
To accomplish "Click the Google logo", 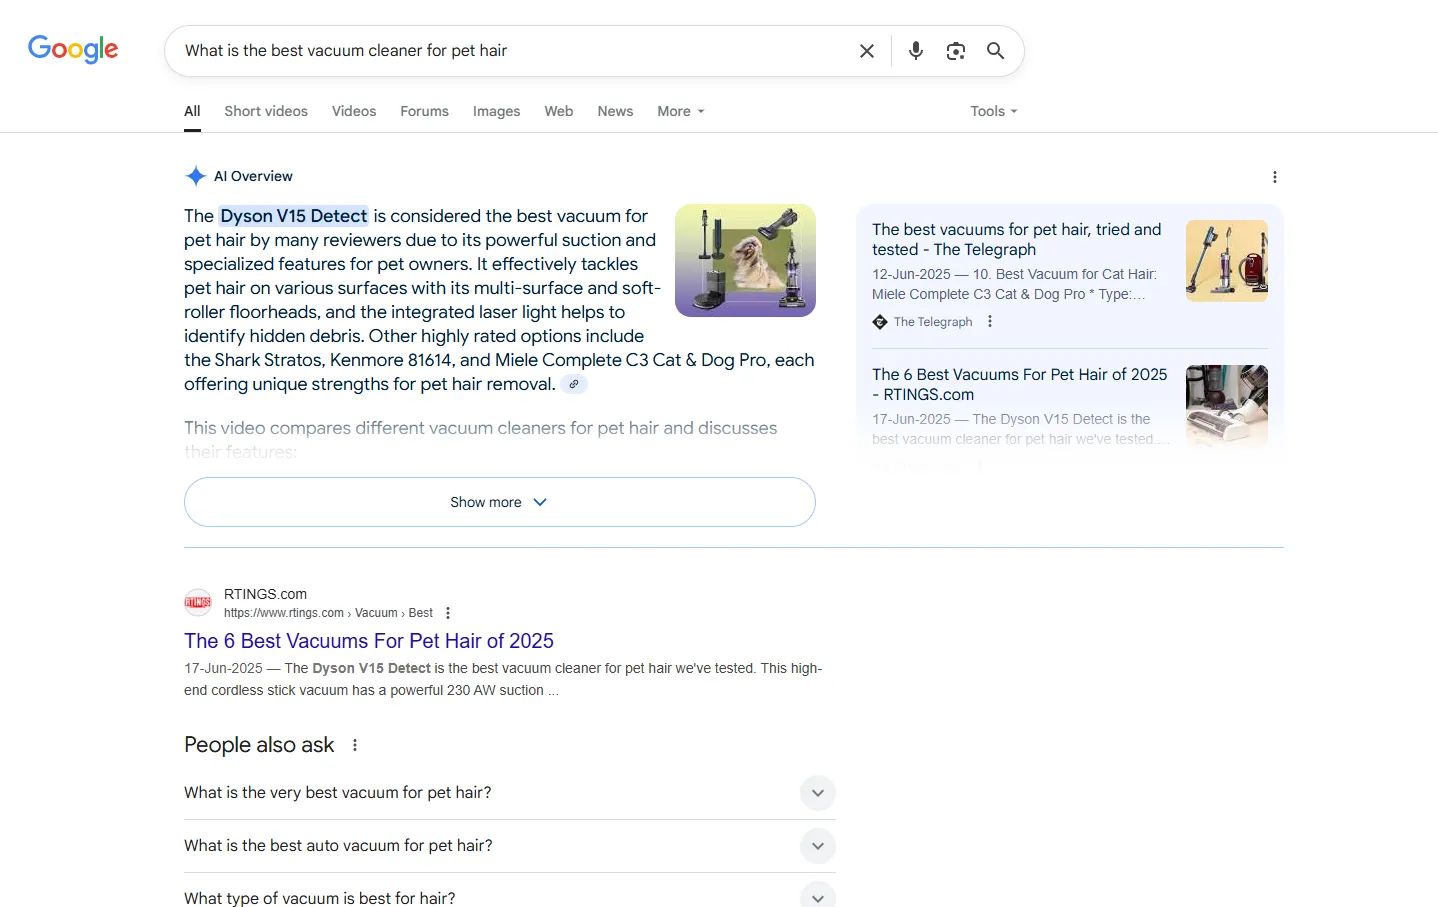I will click(x=73, y=49).
